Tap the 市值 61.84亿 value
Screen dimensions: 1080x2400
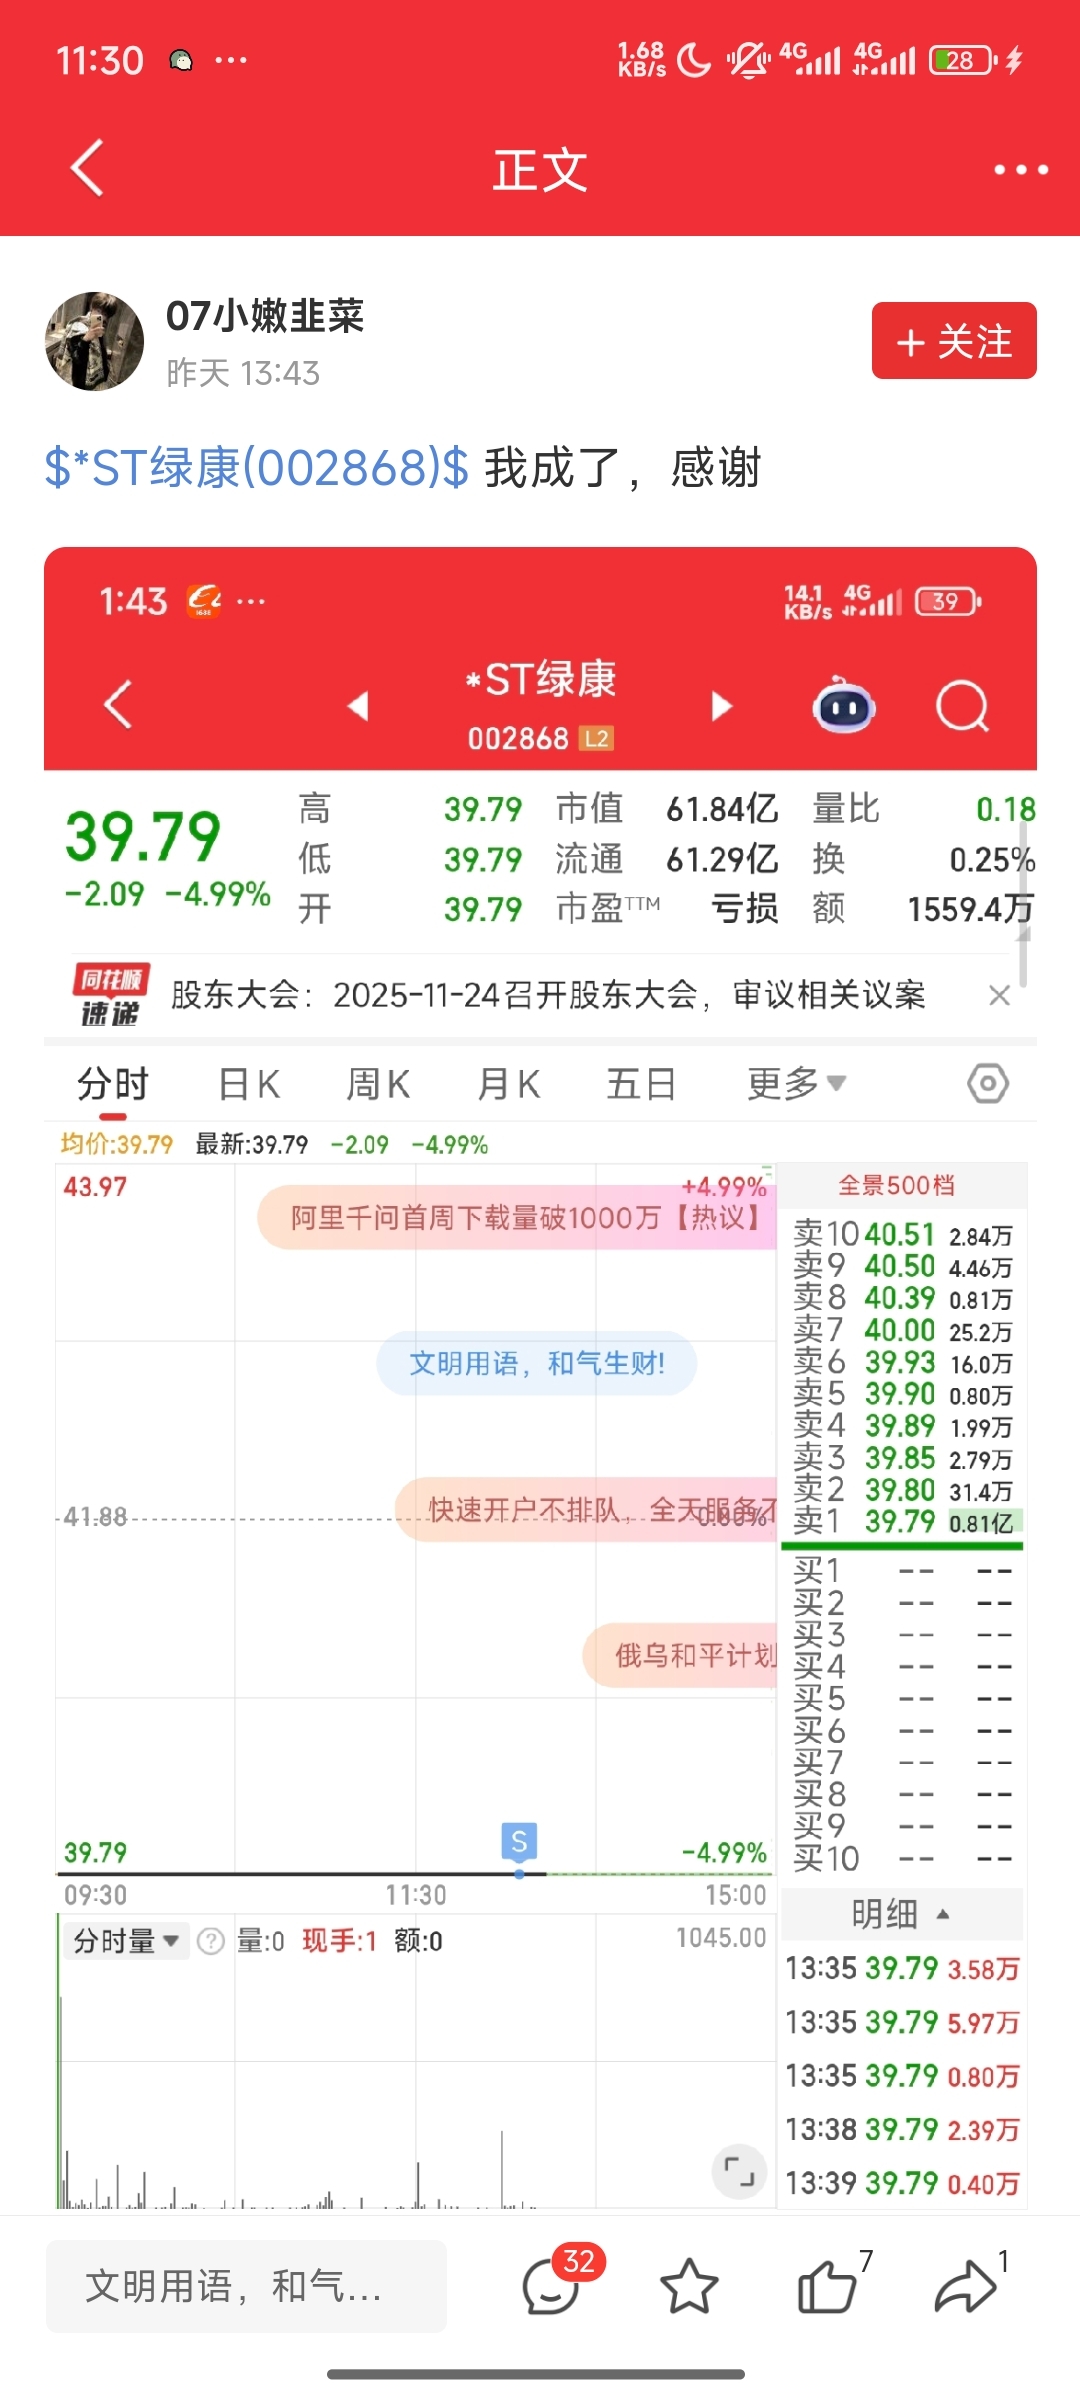click(722, 808)
